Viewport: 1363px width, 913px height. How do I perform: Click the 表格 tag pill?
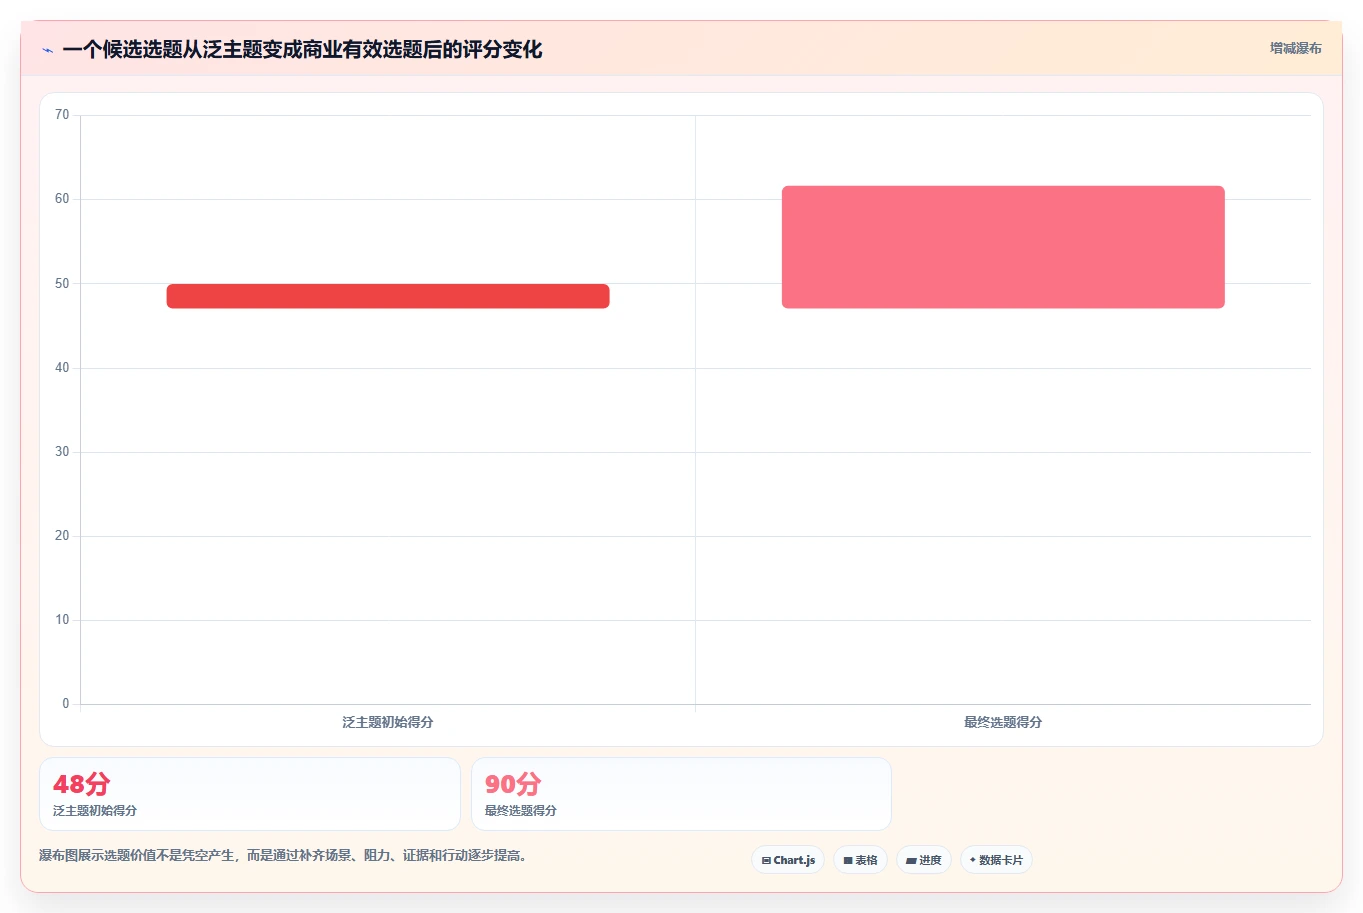(x=860, y=860)
